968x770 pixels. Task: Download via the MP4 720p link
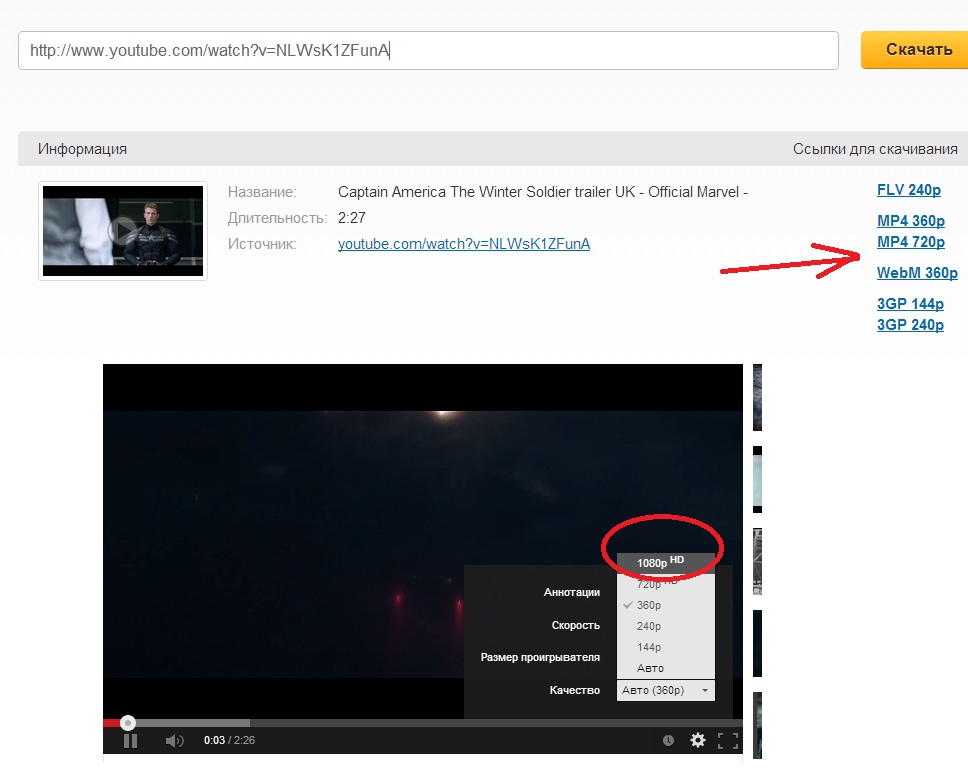click(x=910, y=242)
